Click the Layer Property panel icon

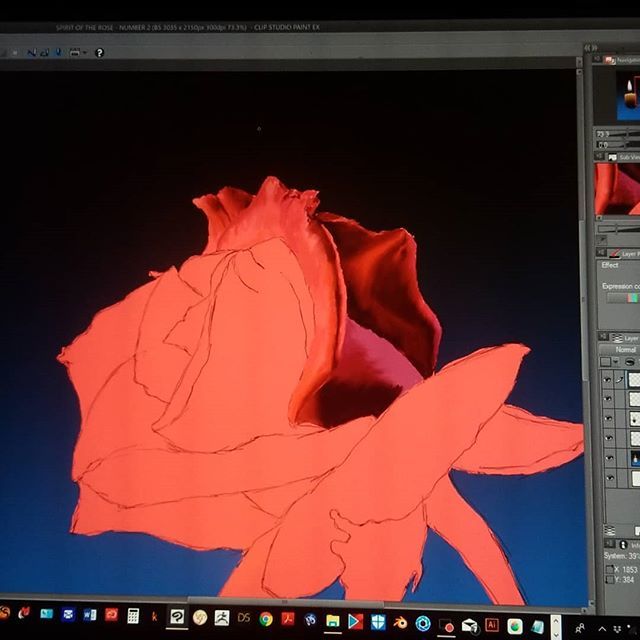(x=615, y=253)
